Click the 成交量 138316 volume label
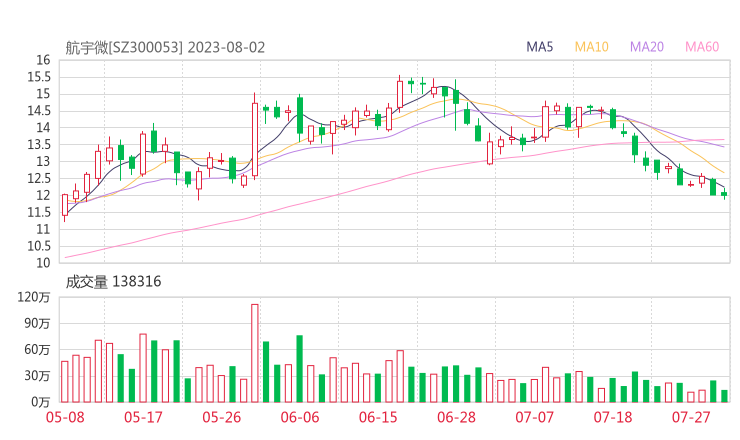740x440 pixels. coord(113,282)
